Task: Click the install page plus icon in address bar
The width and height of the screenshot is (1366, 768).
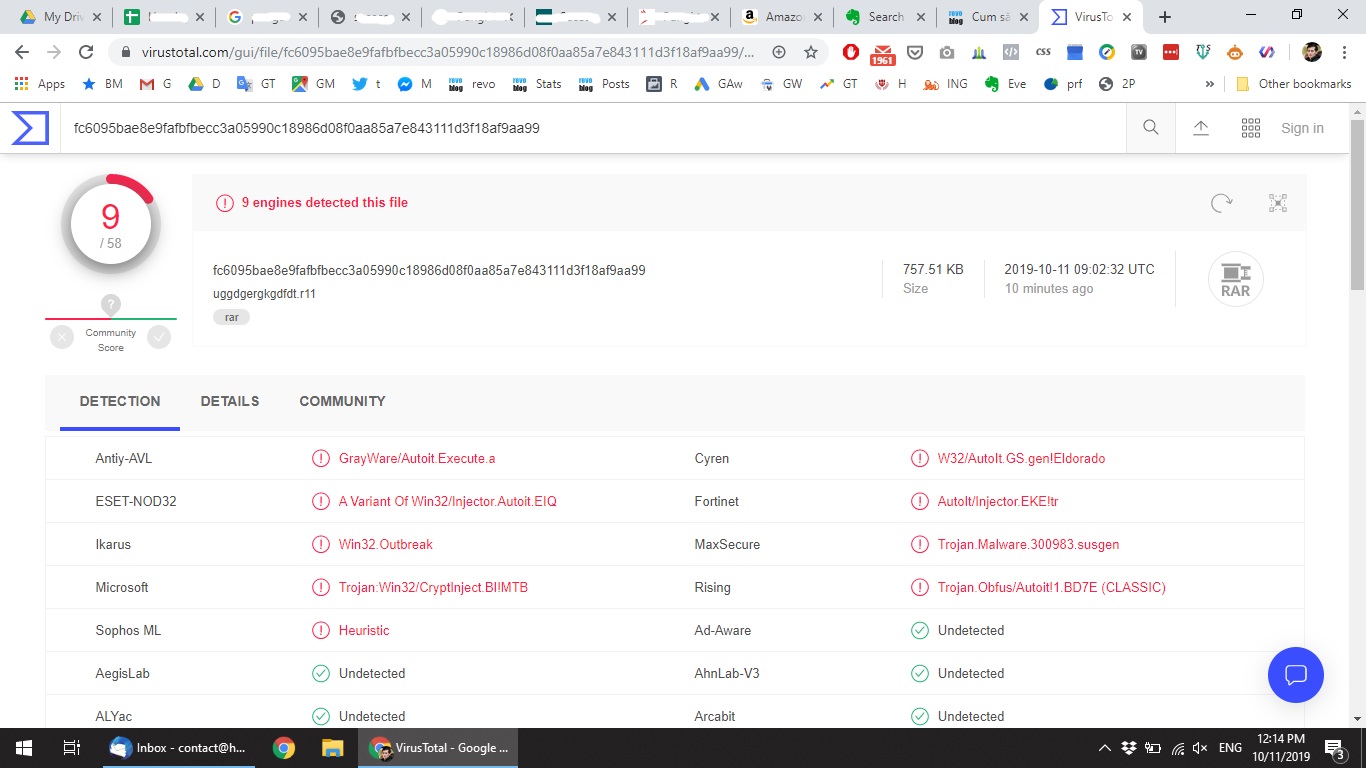Action: (779, 52)
